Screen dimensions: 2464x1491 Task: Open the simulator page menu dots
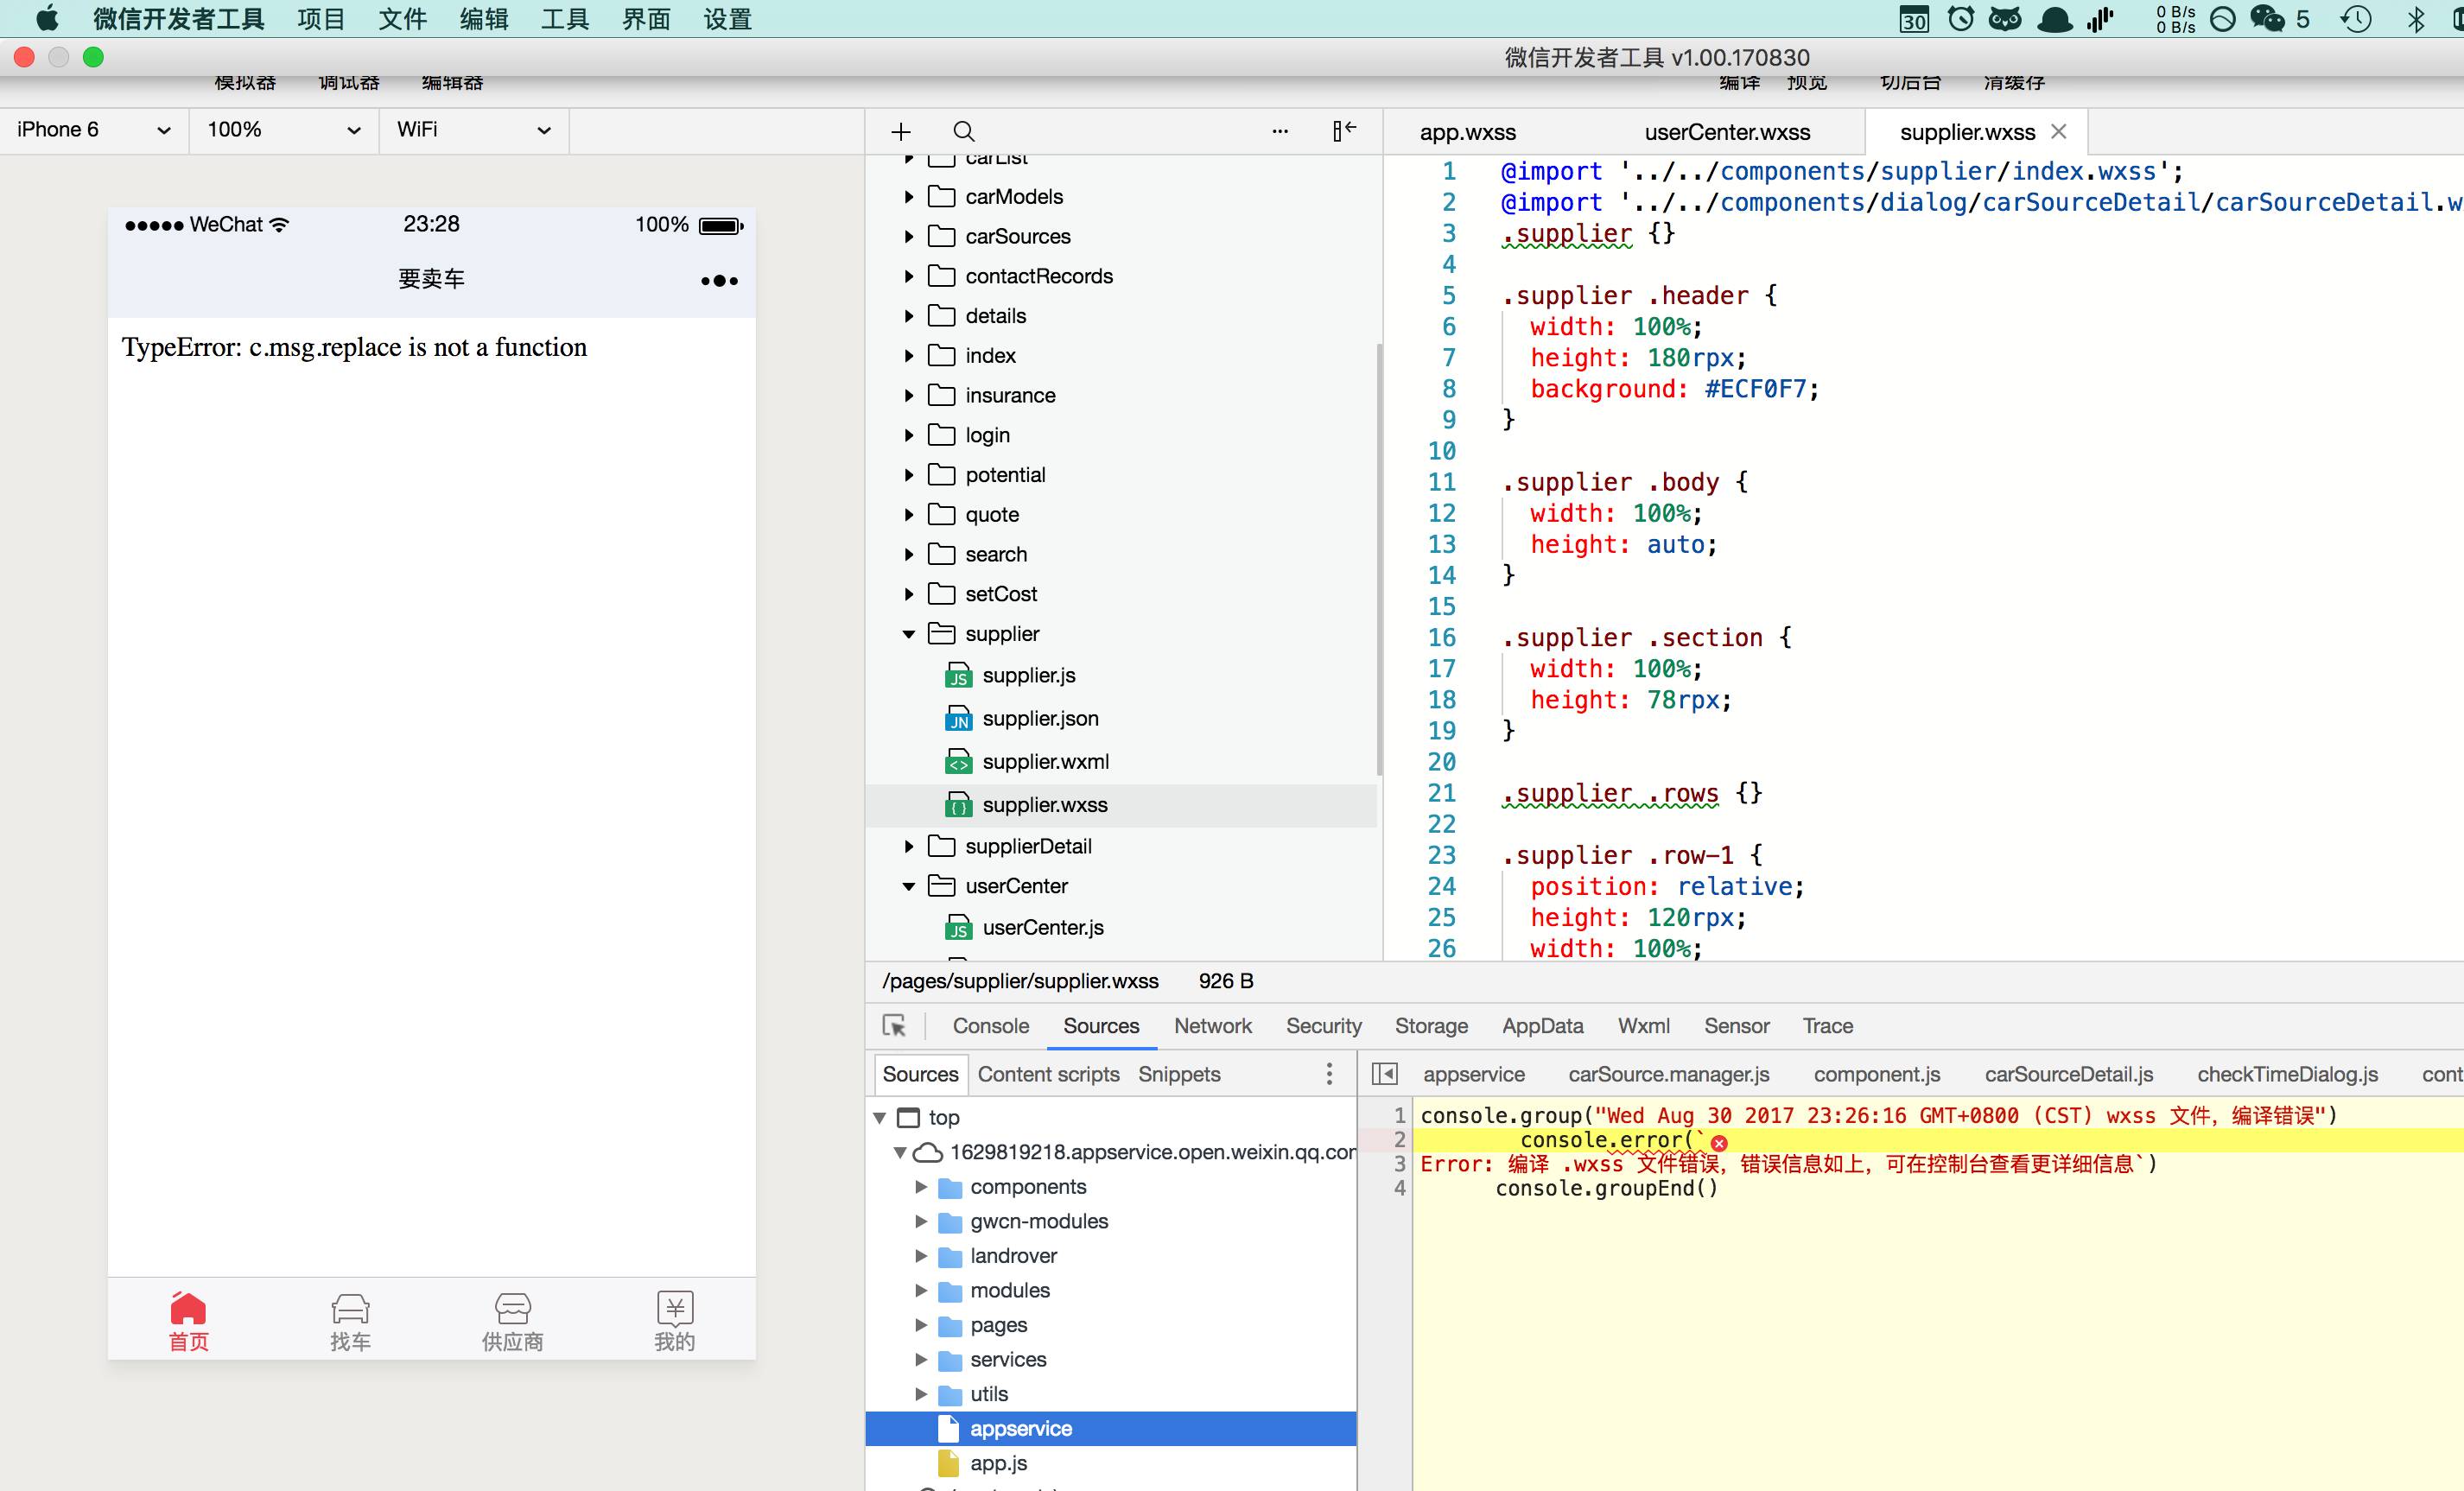pos(719,281)
